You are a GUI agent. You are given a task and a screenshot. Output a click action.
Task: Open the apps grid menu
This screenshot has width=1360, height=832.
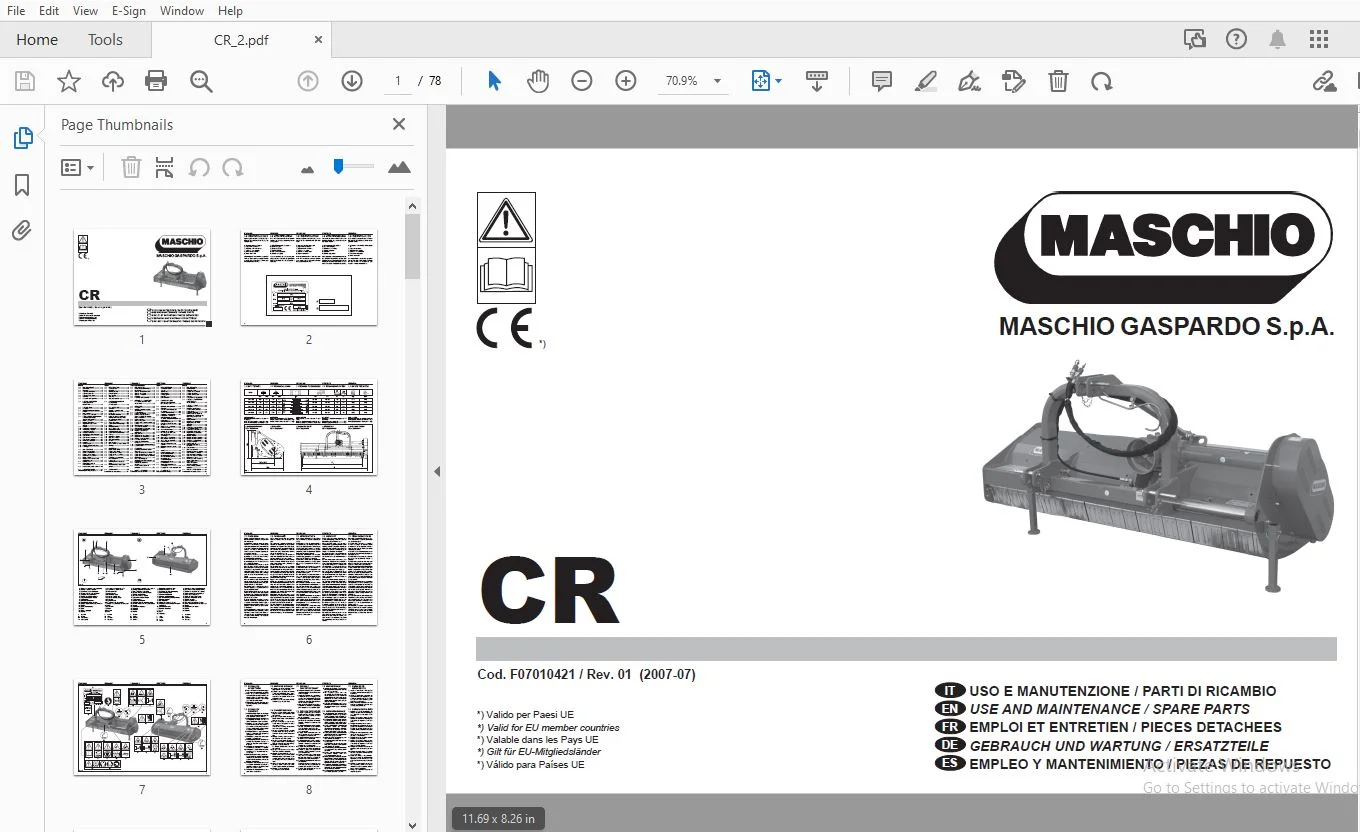click(1319, 40)
